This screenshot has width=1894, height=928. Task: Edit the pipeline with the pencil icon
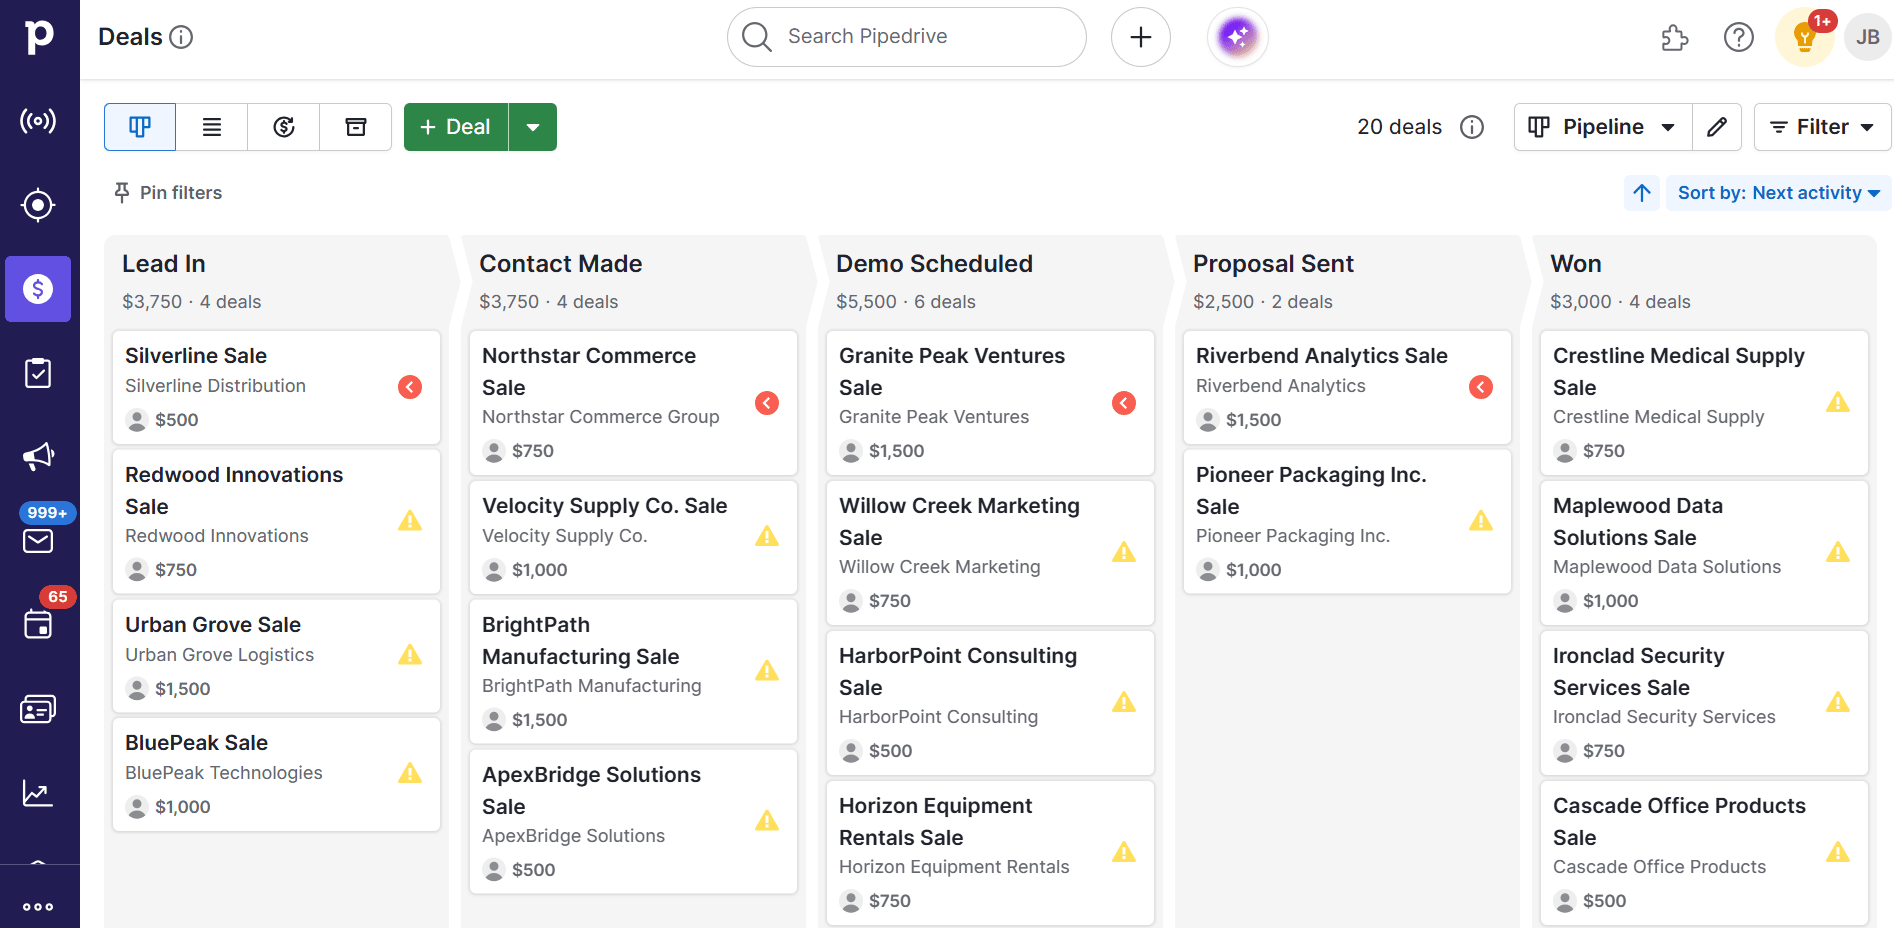(1716, 127)
